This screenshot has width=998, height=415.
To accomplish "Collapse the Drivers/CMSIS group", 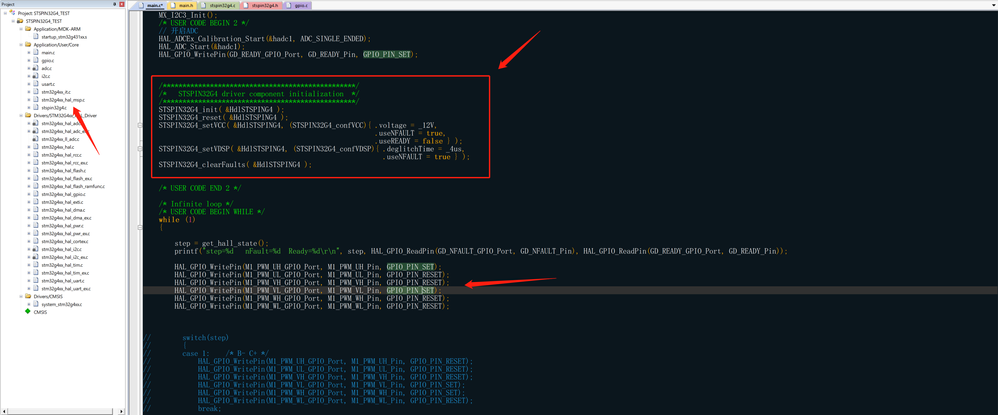I will (x=21, y=296).
